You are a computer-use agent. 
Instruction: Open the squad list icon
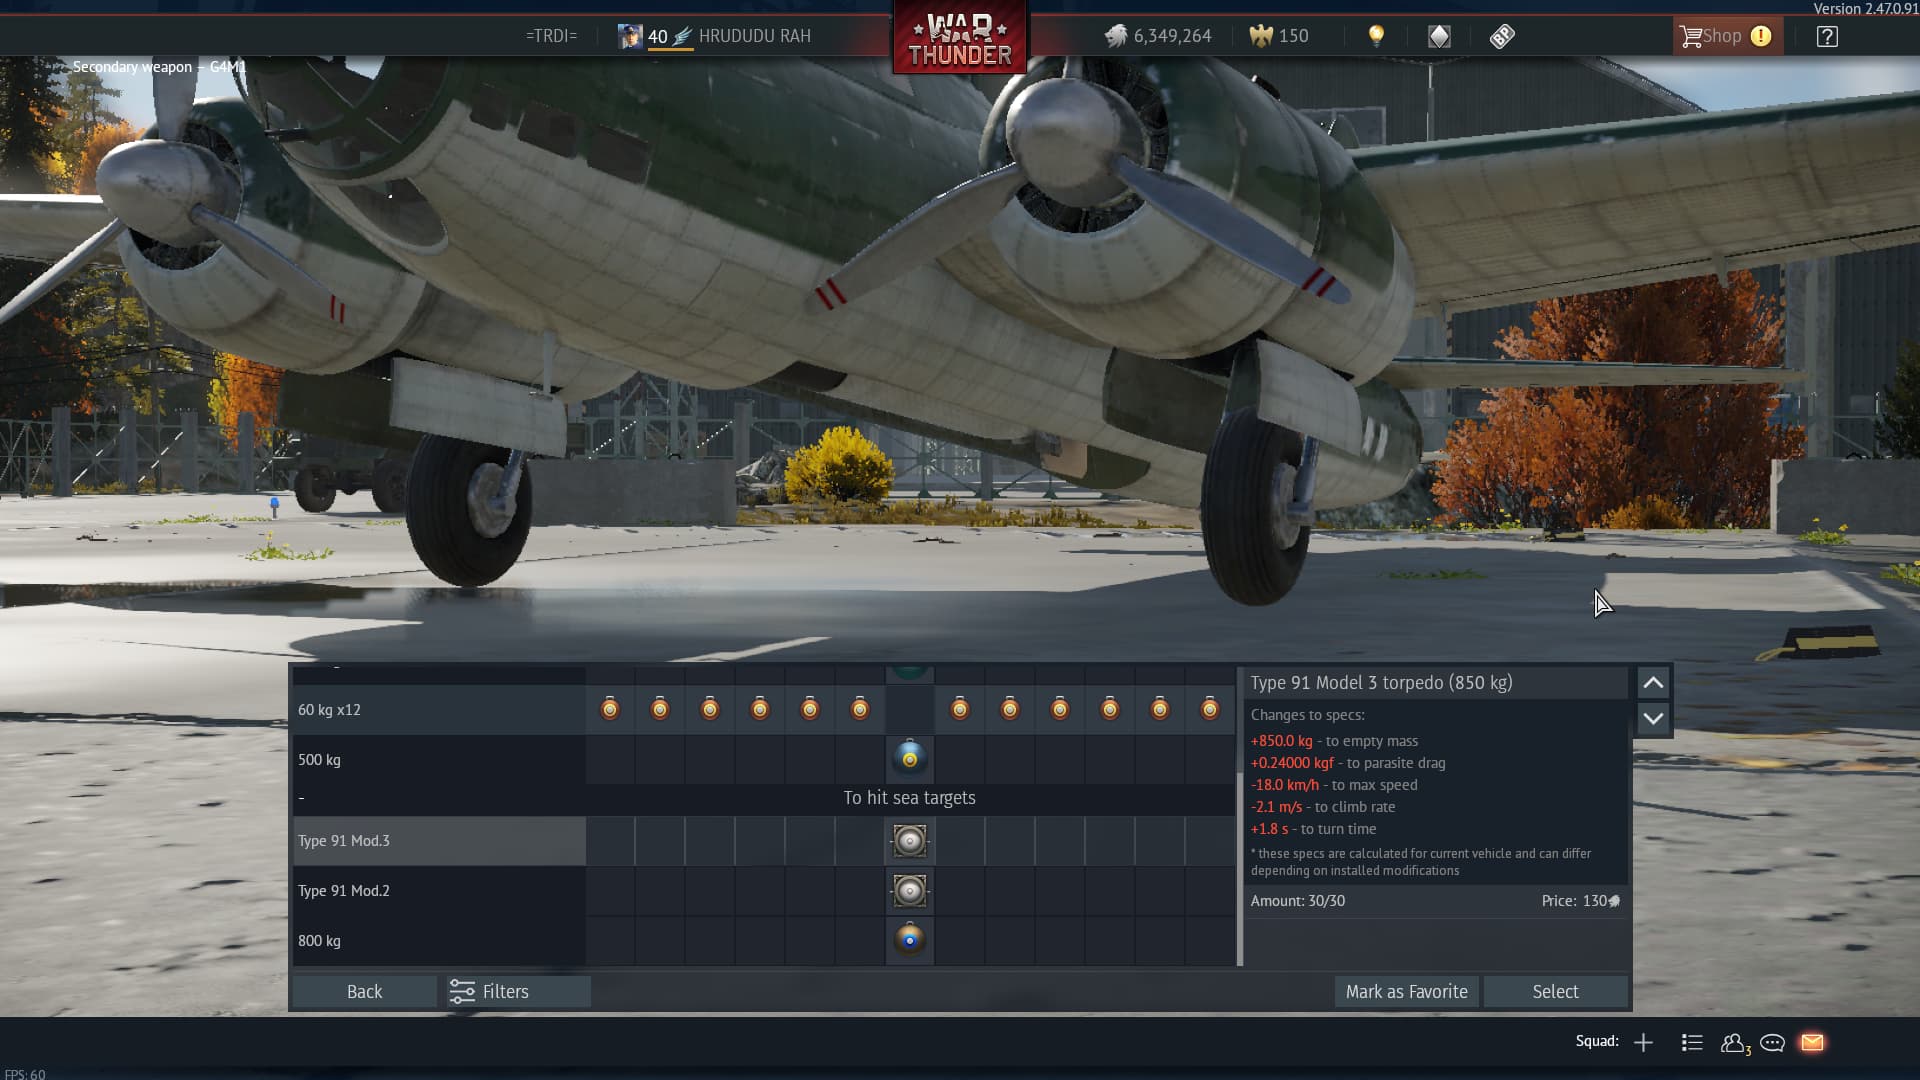1692,1043
